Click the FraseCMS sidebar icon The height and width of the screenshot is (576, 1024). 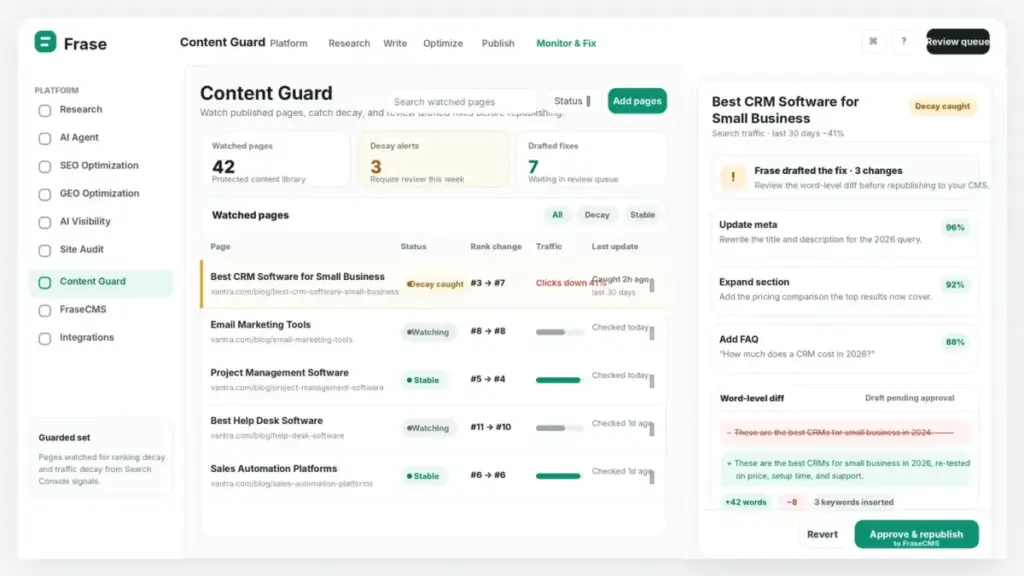(44, 311)
